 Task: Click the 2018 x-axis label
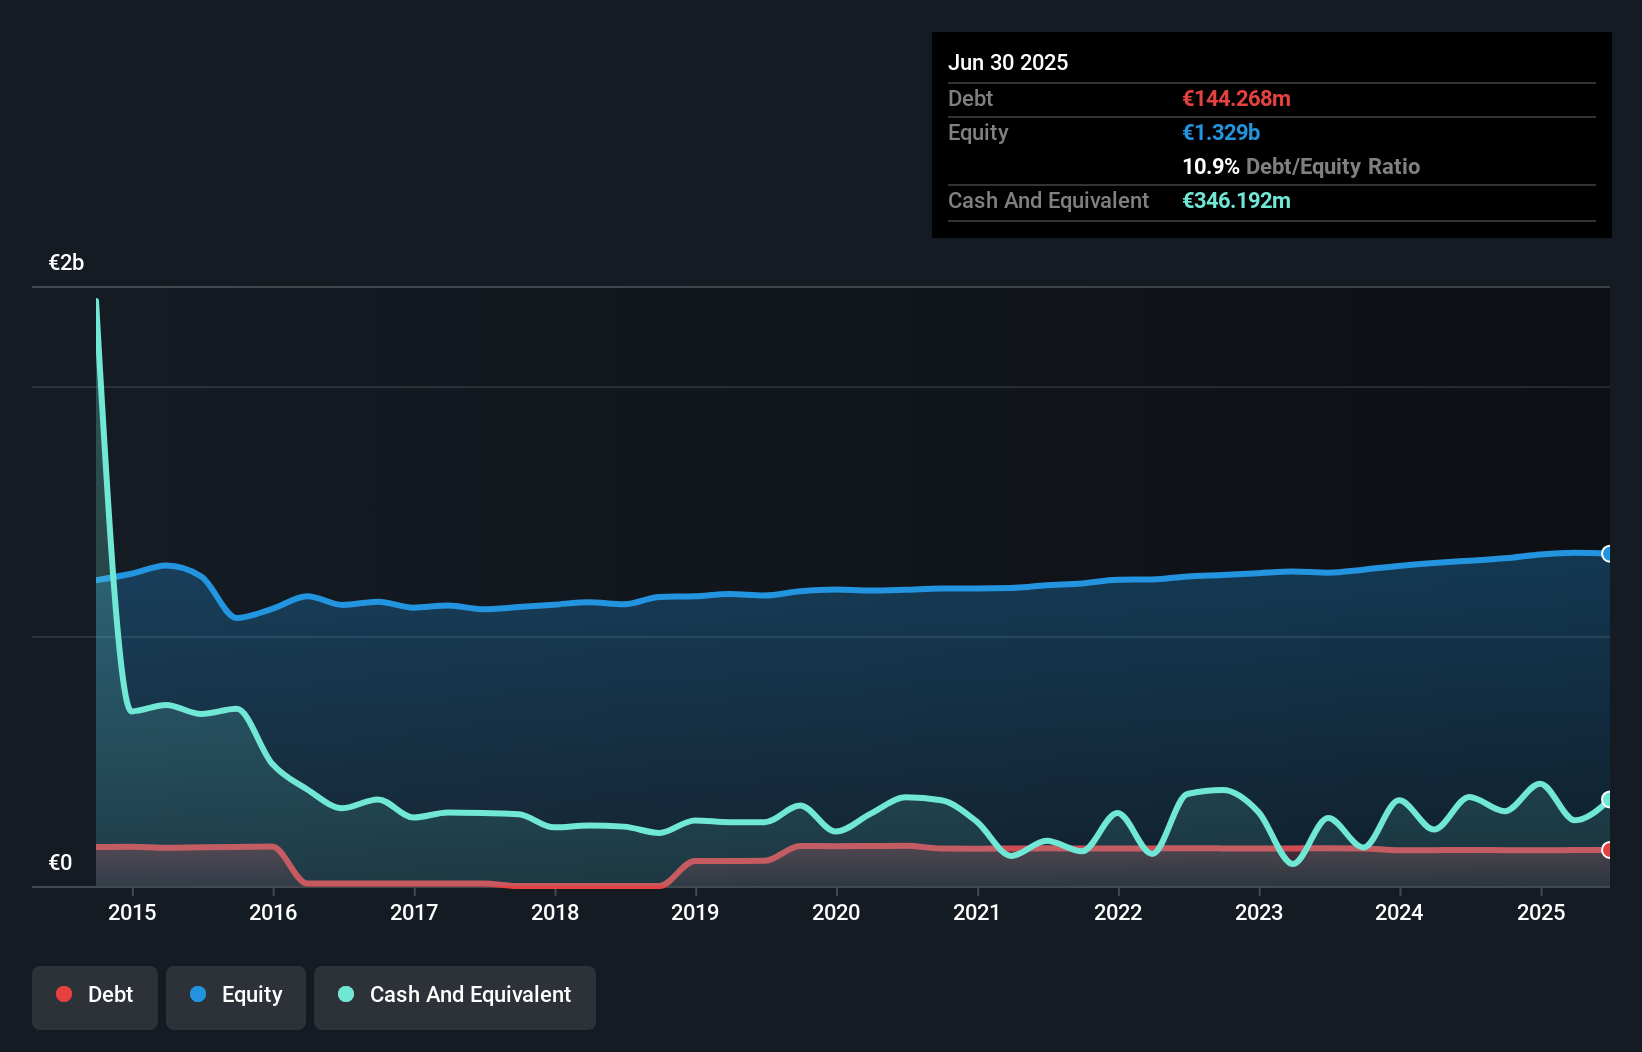[x=555, y=912]
